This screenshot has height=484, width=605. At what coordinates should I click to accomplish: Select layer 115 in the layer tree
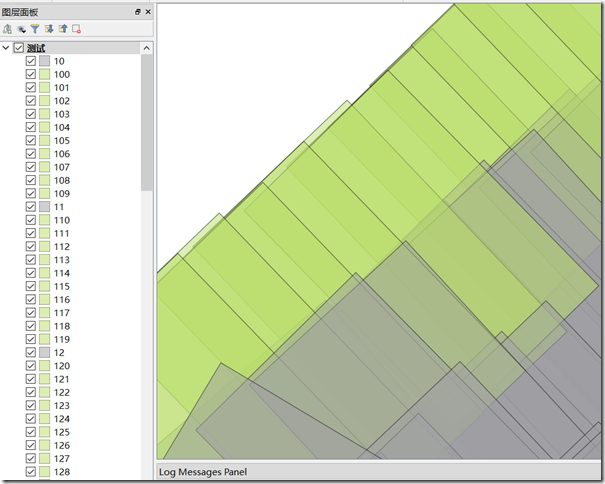pyautogui.click(x=62, y=286)
